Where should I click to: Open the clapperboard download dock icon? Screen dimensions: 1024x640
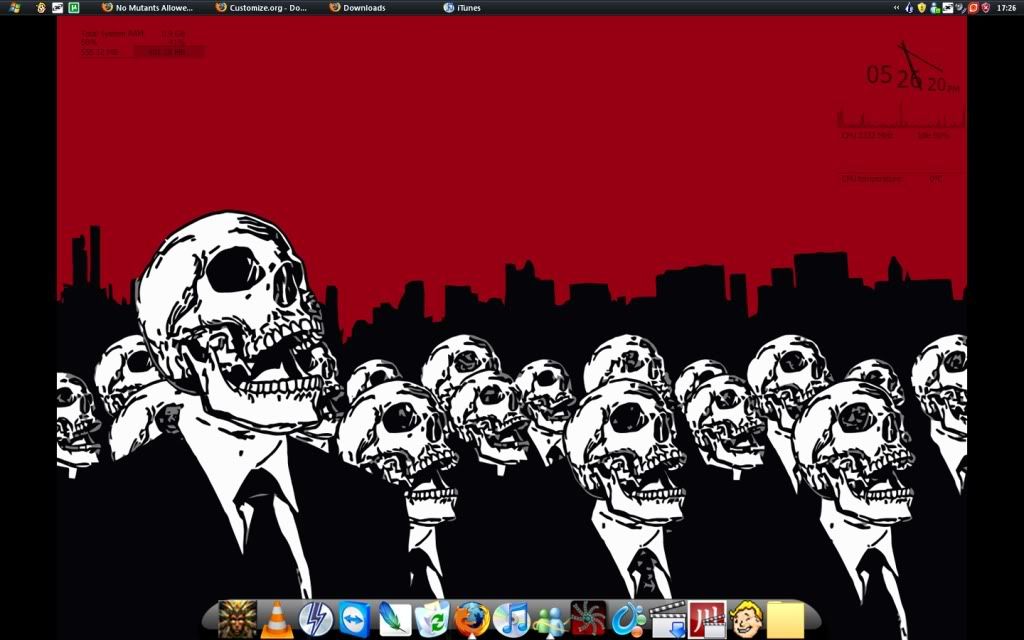tap(667, 619)
